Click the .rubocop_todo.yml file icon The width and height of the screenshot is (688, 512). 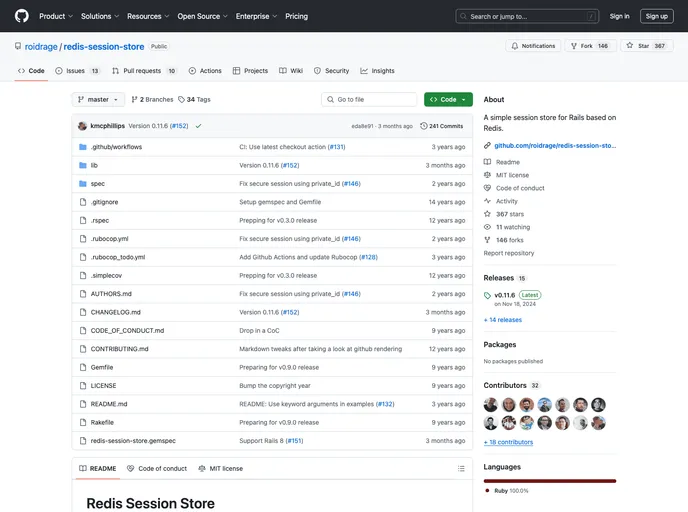tap(82, 257)
